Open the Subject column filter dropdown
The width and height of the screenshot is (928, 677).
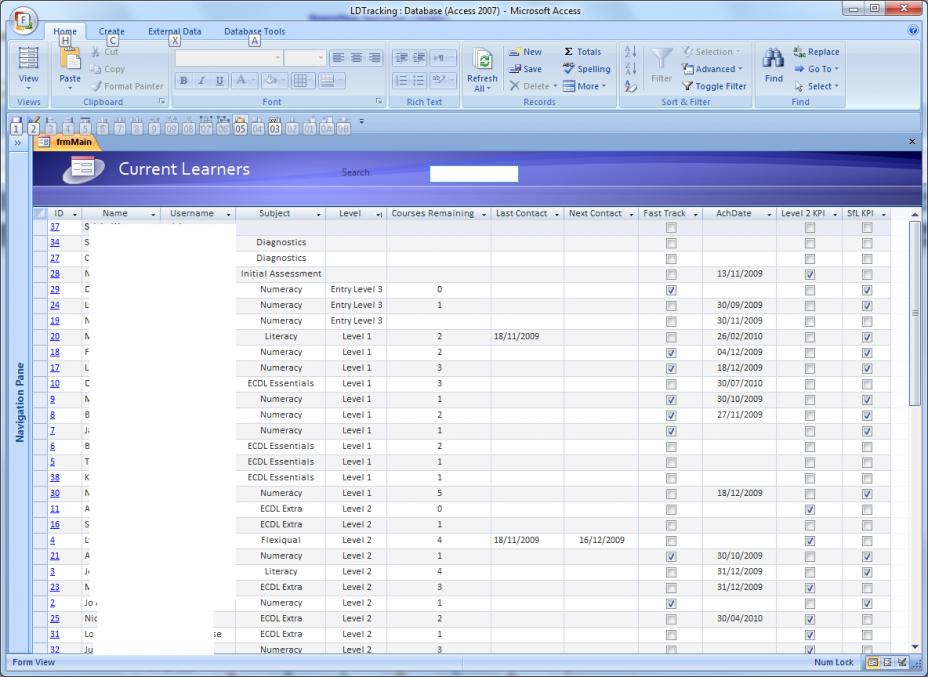click(318, 214)
